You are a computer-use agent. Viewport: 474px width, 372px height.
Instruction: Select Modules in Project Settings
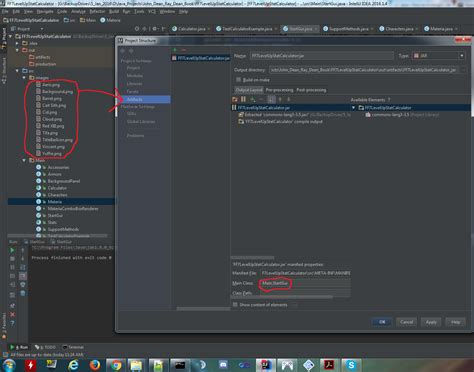(135, 76)
